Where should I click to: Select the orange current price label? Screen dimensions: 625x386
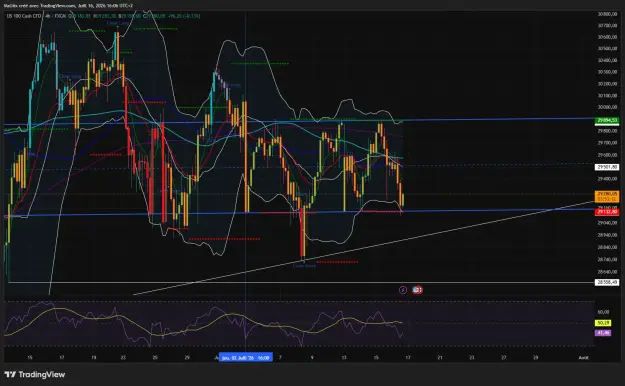tap(607, 196)
